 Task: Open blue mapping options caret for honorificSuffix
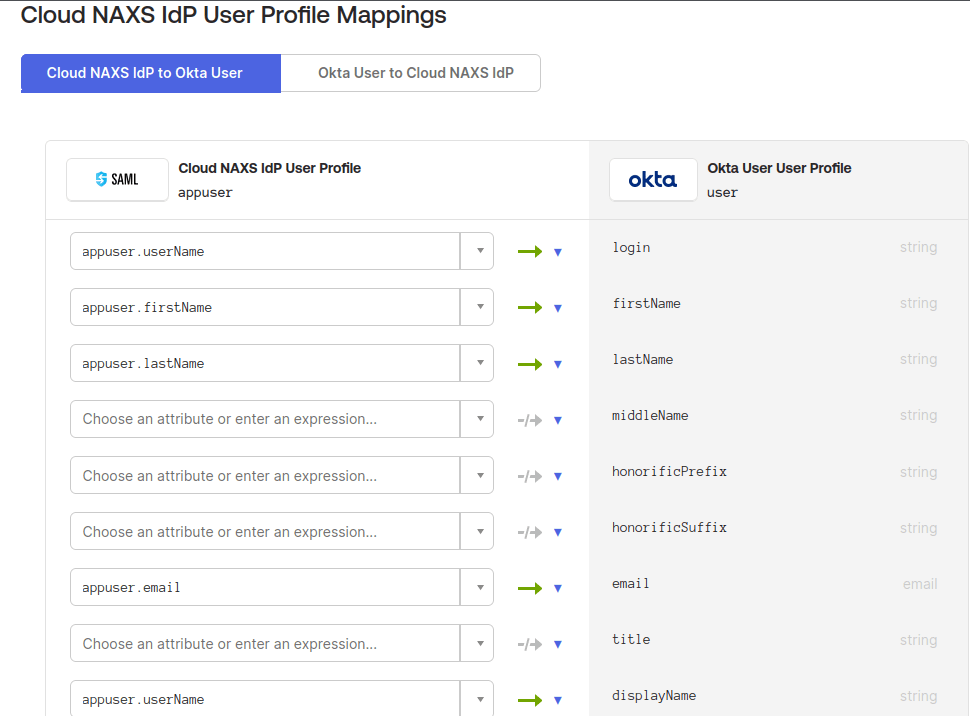coord(558,532)
